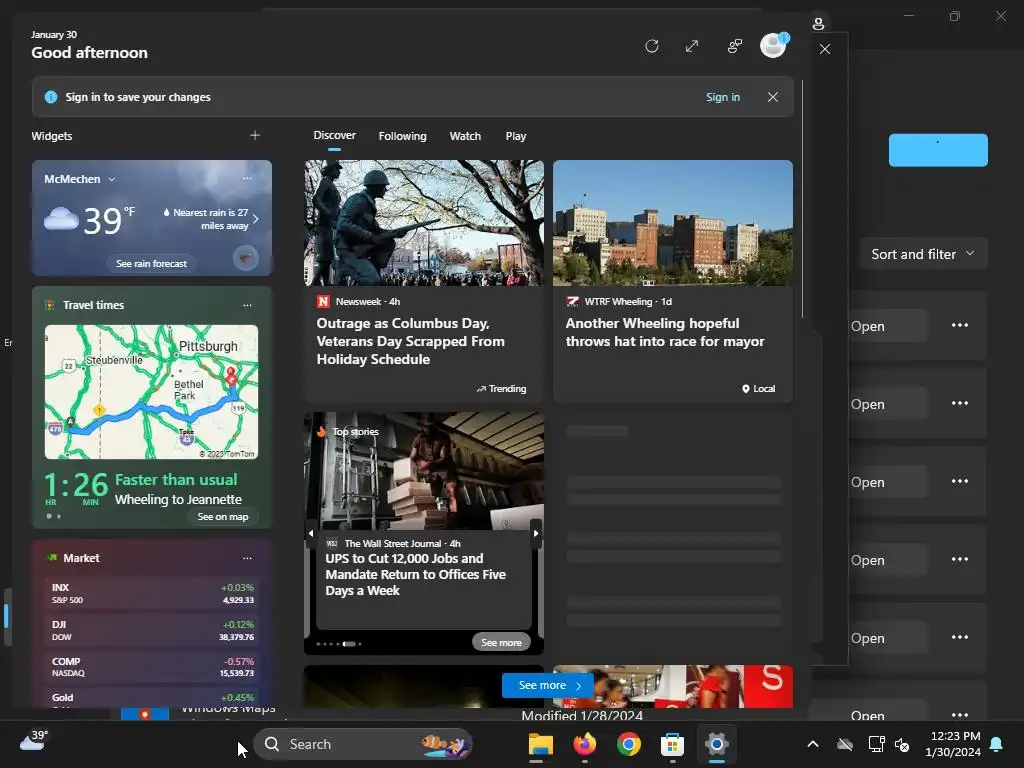Click the blue button in Settings window

(x=938, y=150)
